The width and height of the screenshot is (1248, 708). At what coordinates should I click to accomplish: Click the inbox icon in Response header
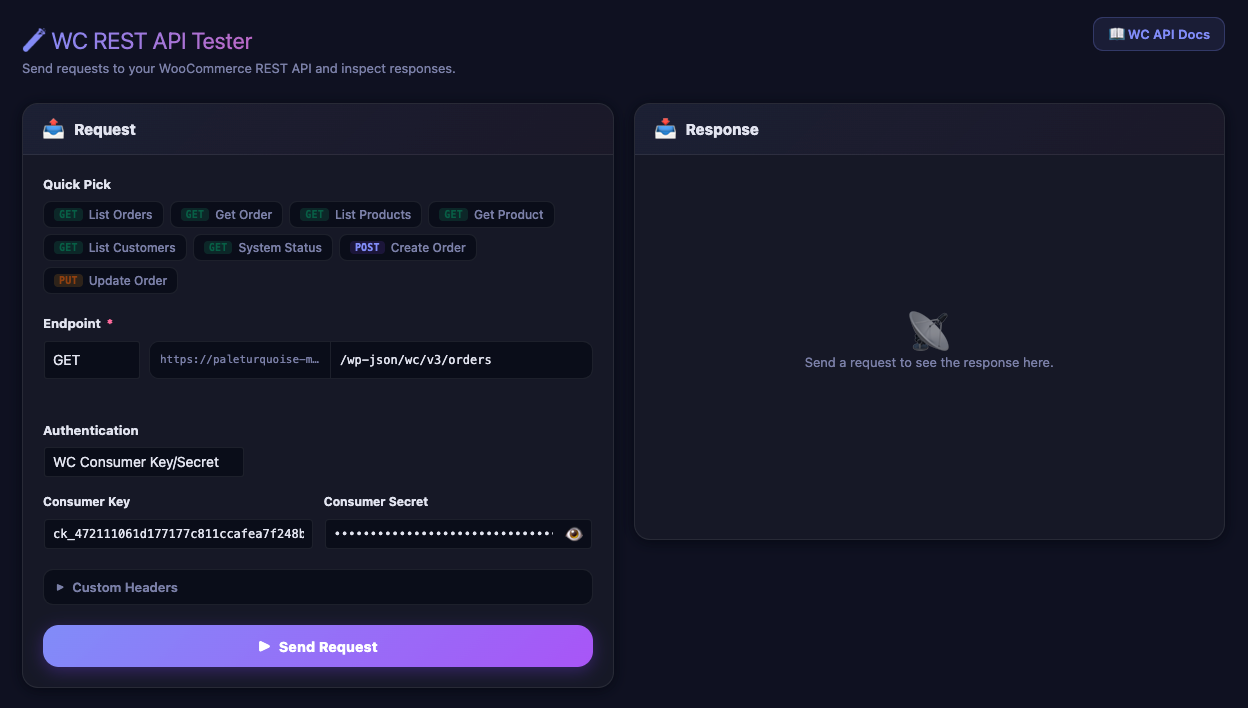(x=665, y=129)
